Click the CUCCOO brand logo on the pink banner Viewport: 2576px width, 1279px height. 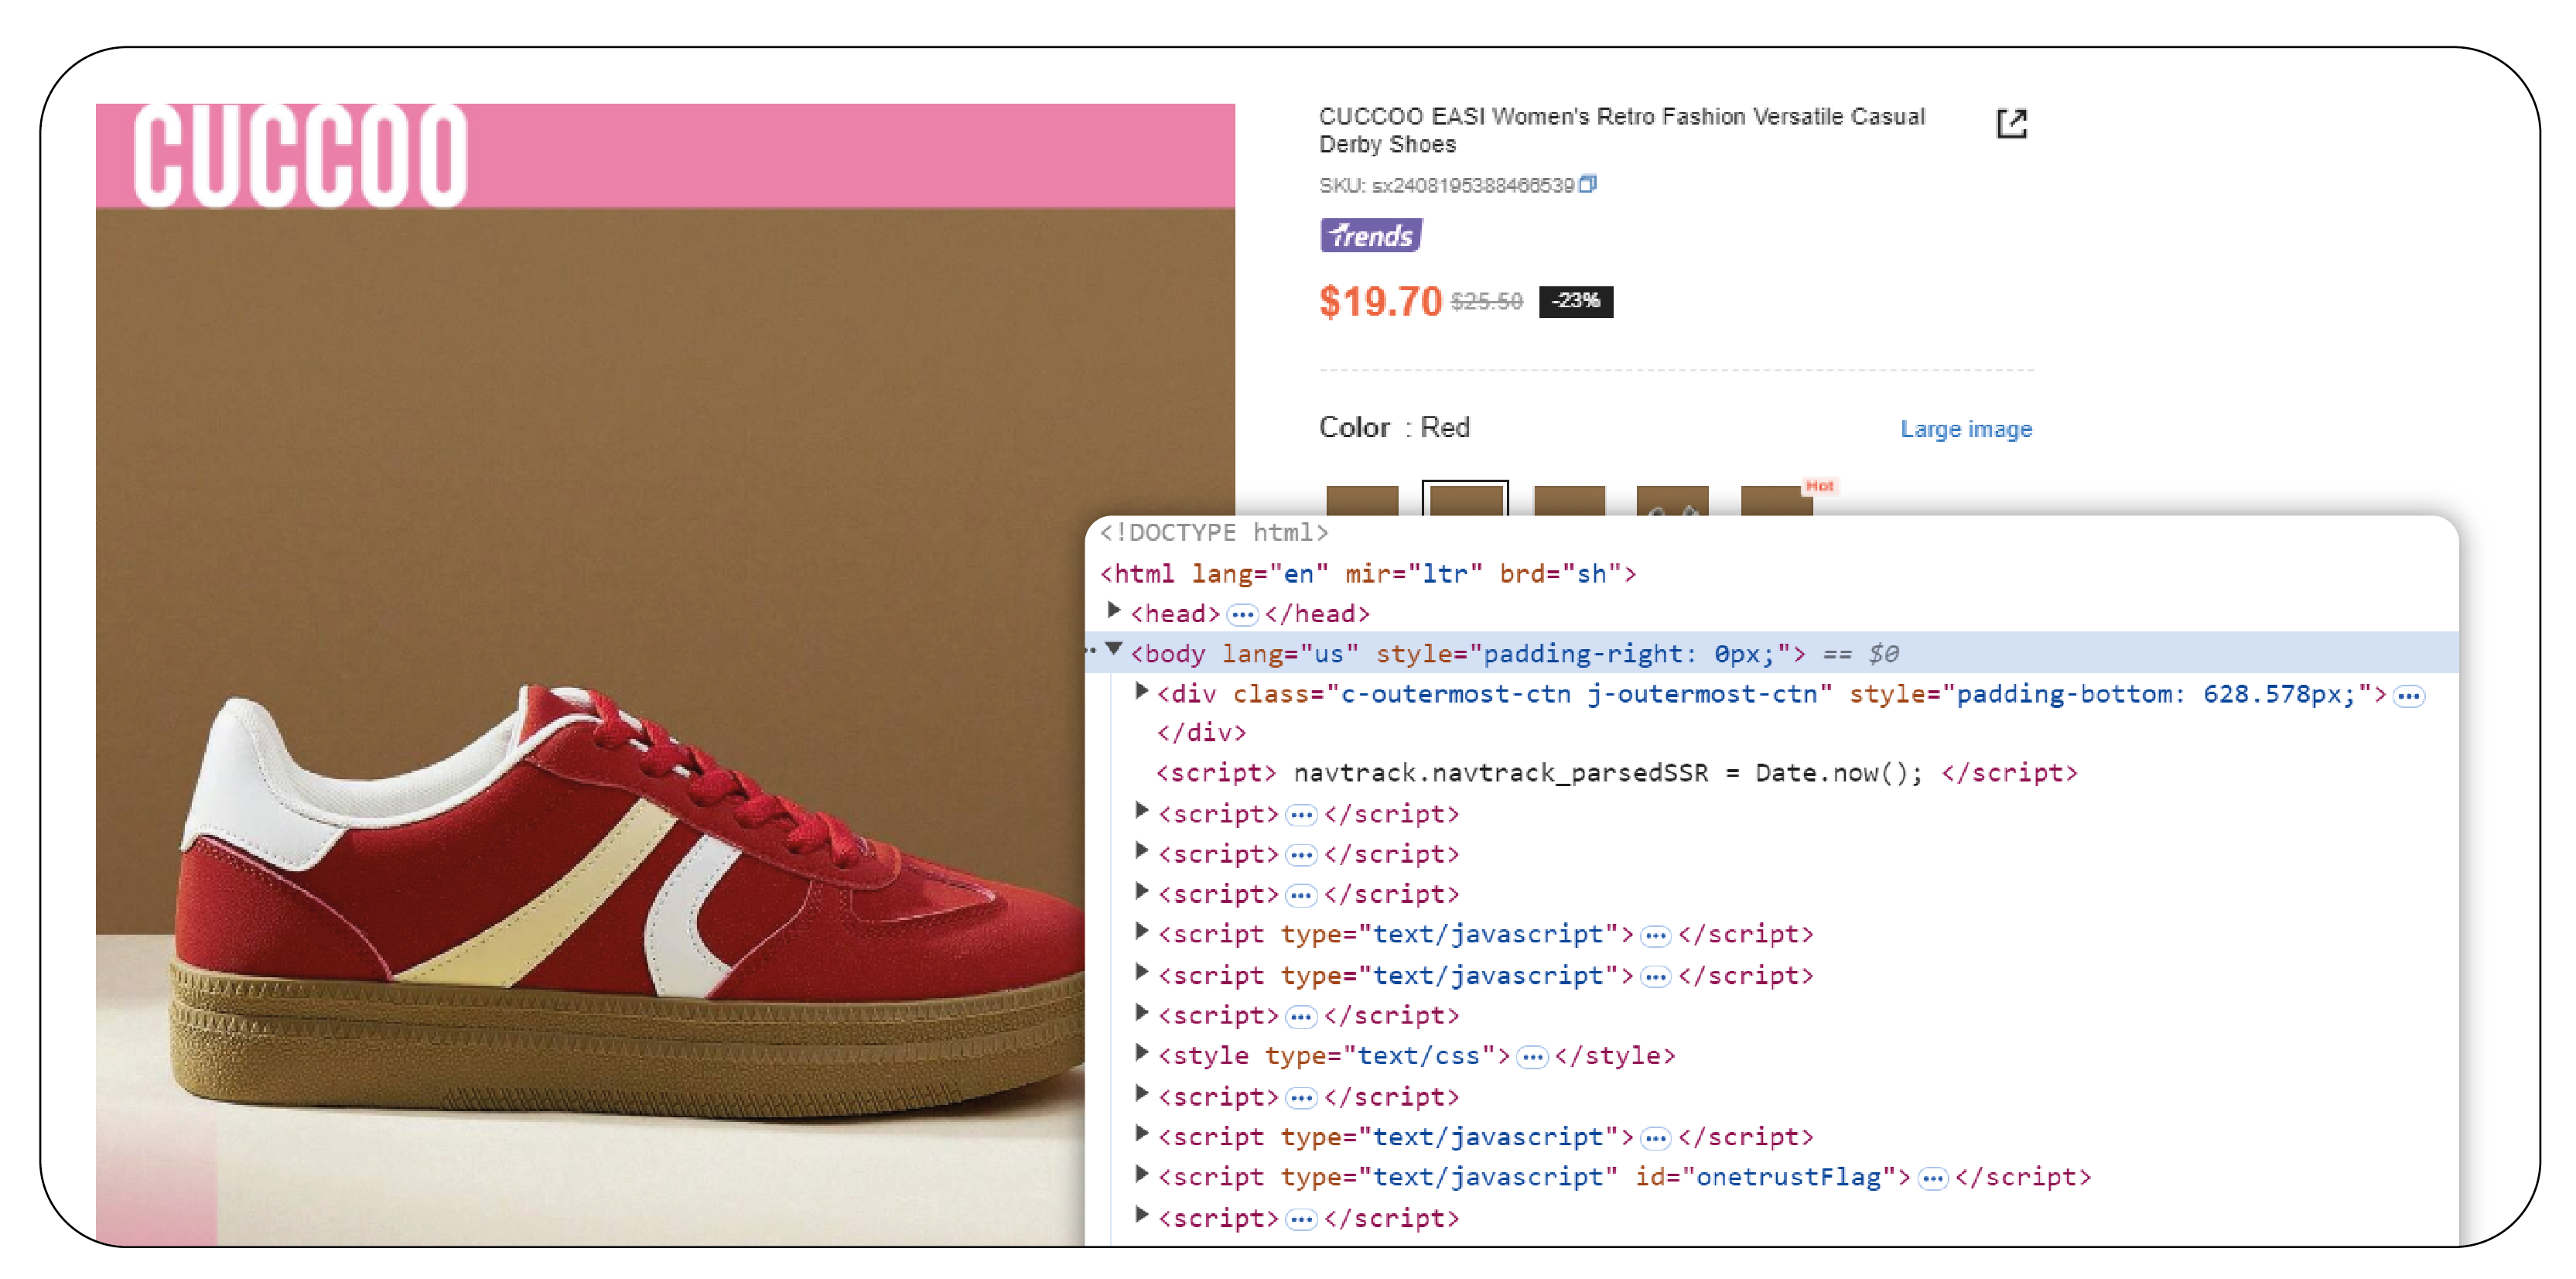coord(300,156)
